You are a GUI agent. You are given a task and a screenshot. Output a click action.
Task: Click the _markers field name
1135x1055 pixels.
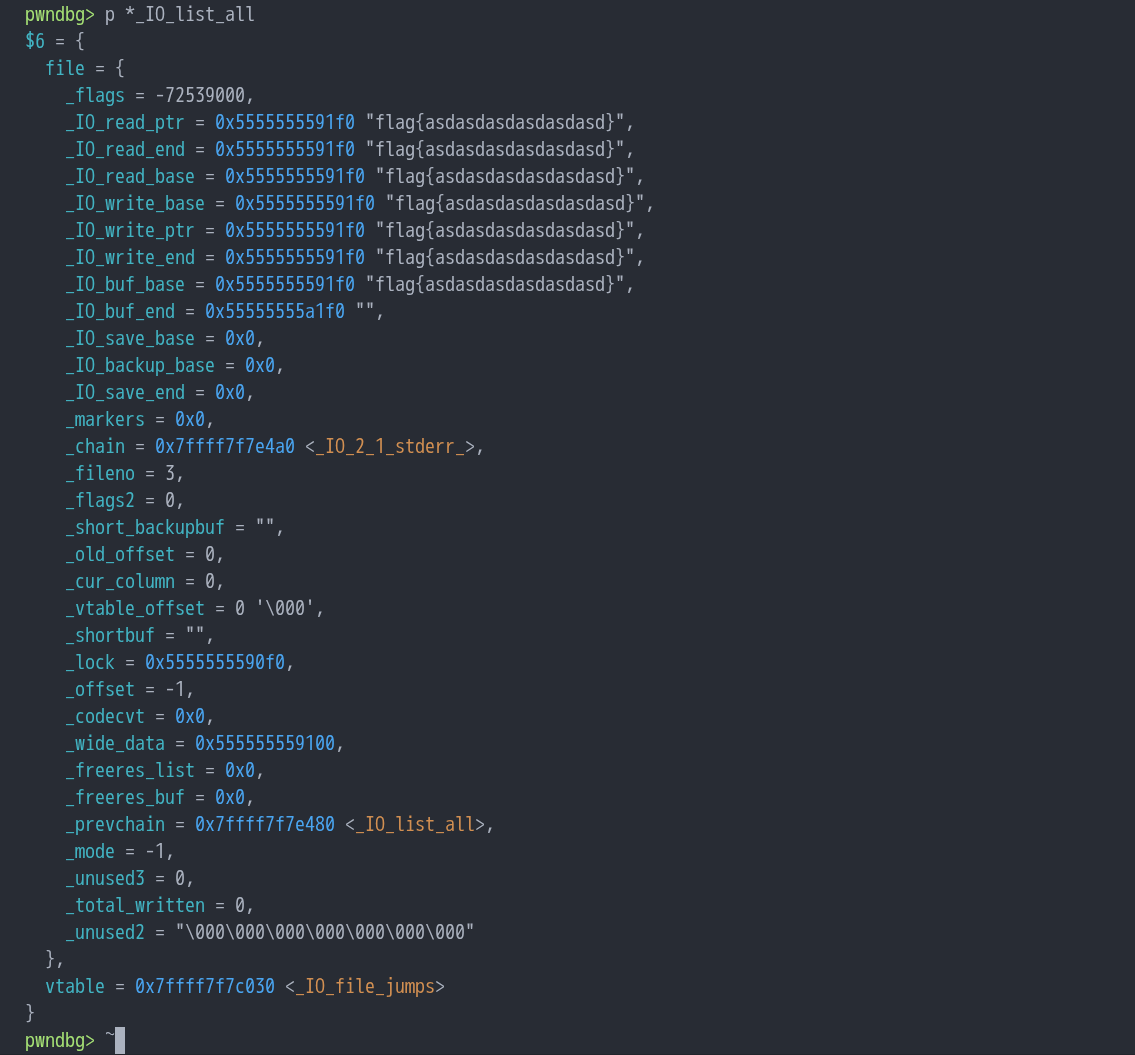tap(105, 420)
